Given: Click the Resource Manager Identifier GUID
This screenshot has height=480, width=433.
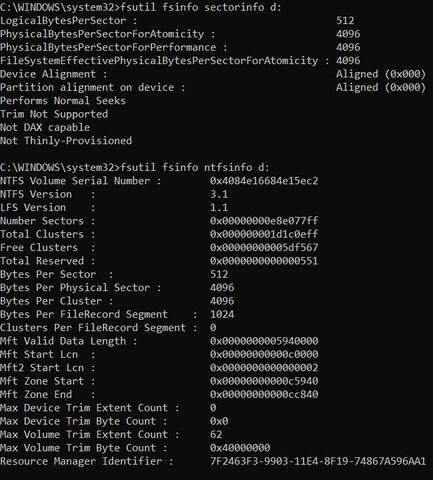Looking at the screenshot, I should [318, 461].
